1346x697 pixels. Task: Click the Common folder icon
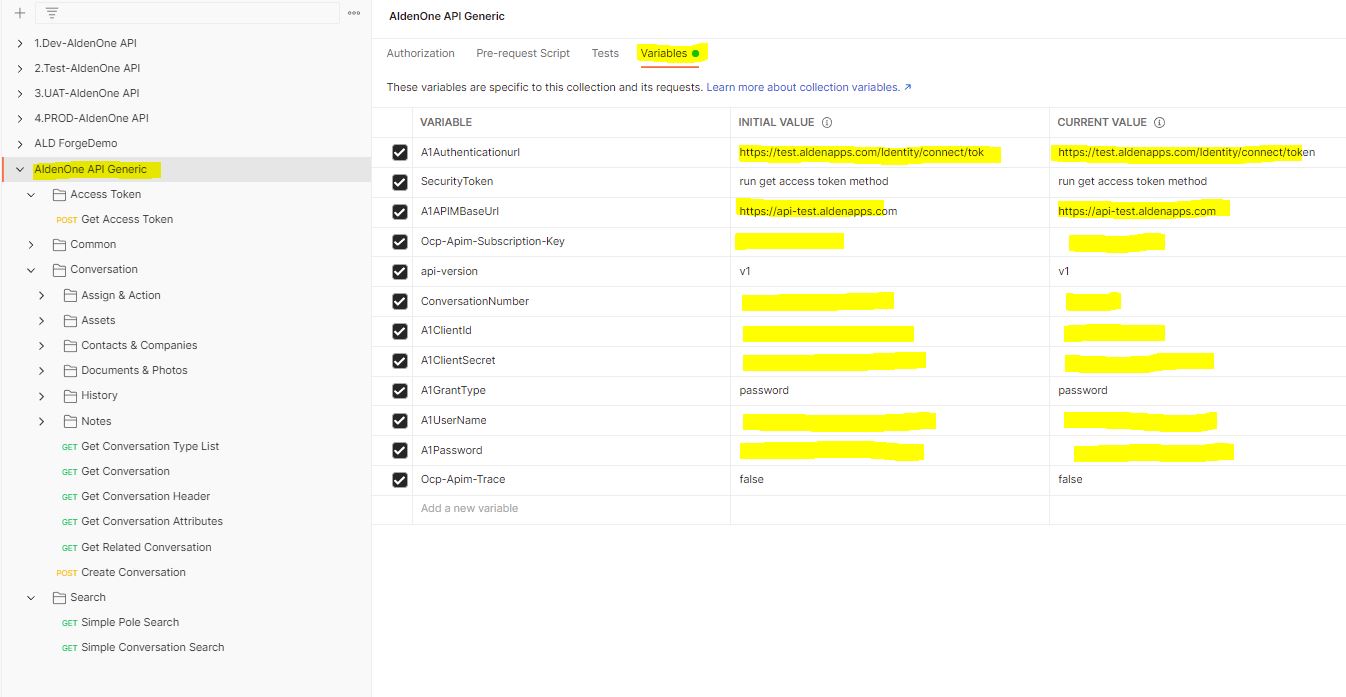(59, 244)
